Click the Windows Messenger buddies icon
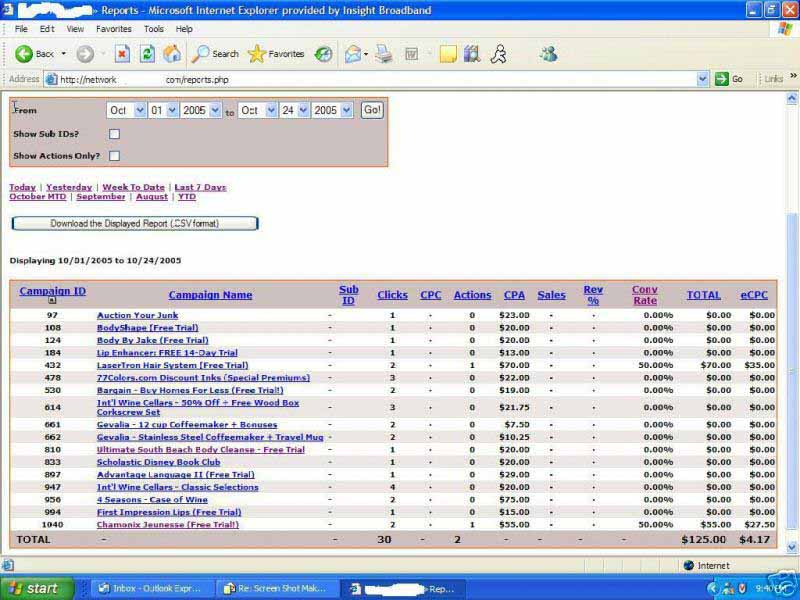 (548, 54)
